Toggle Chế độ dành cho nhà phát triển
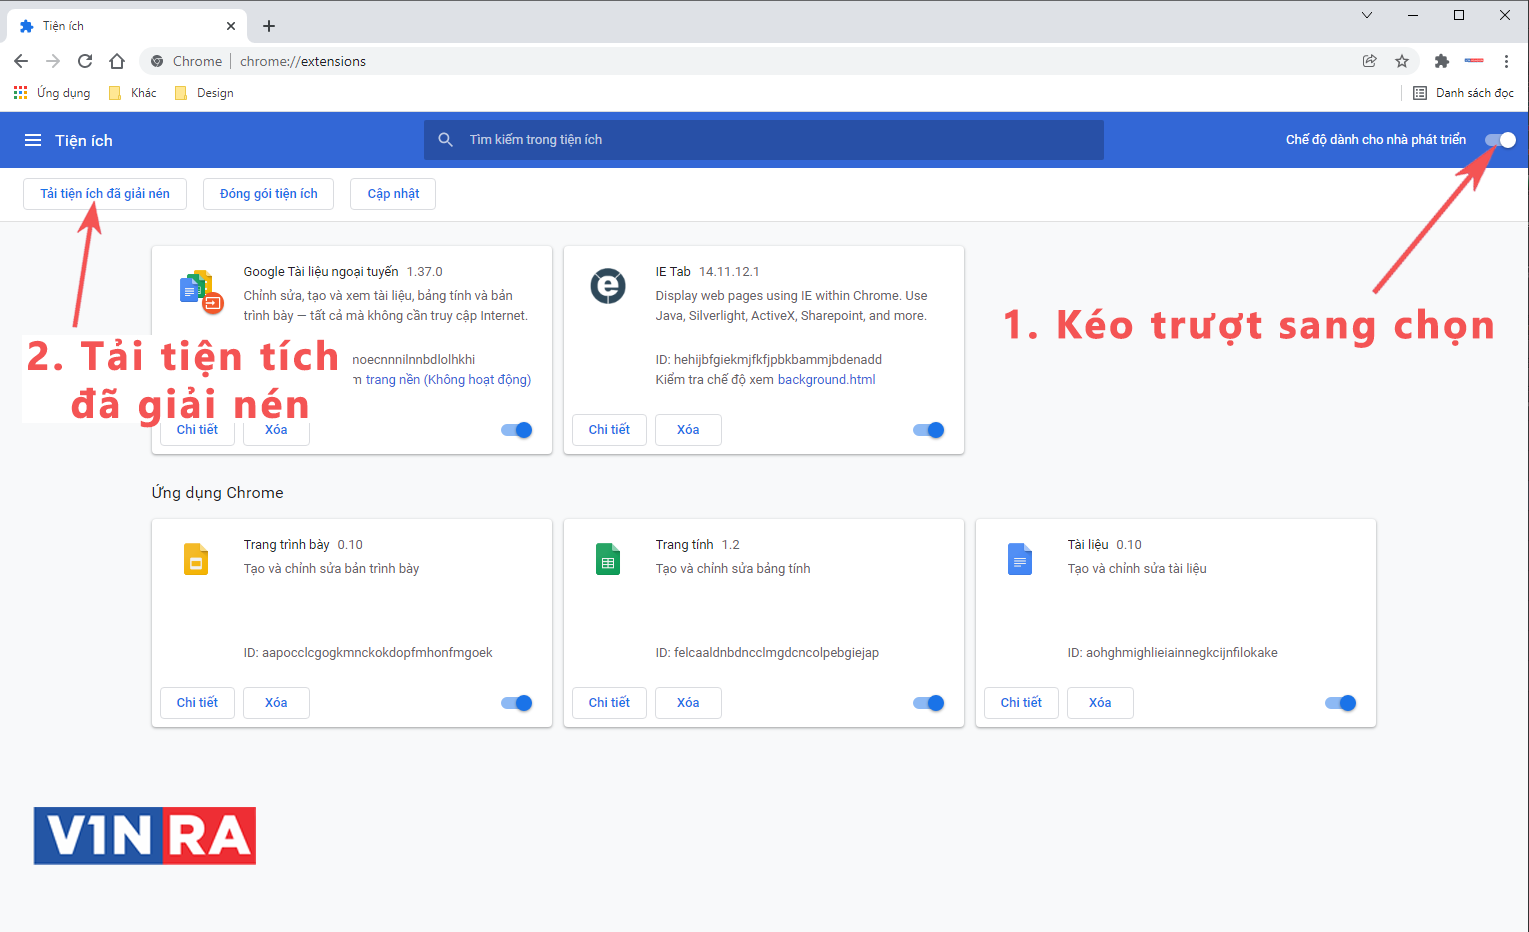Screen dimensions: 1529x932 [1500, 140]
